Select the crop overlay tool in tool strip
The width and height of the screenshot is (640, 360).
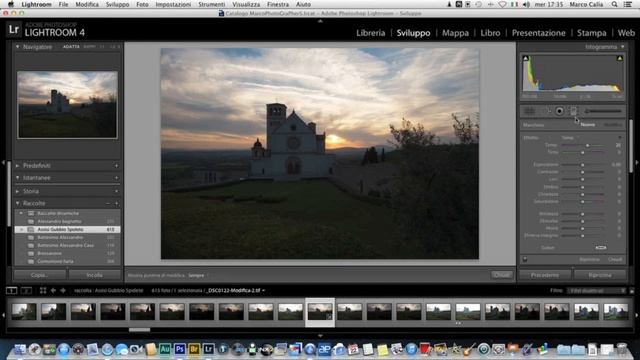529,111
